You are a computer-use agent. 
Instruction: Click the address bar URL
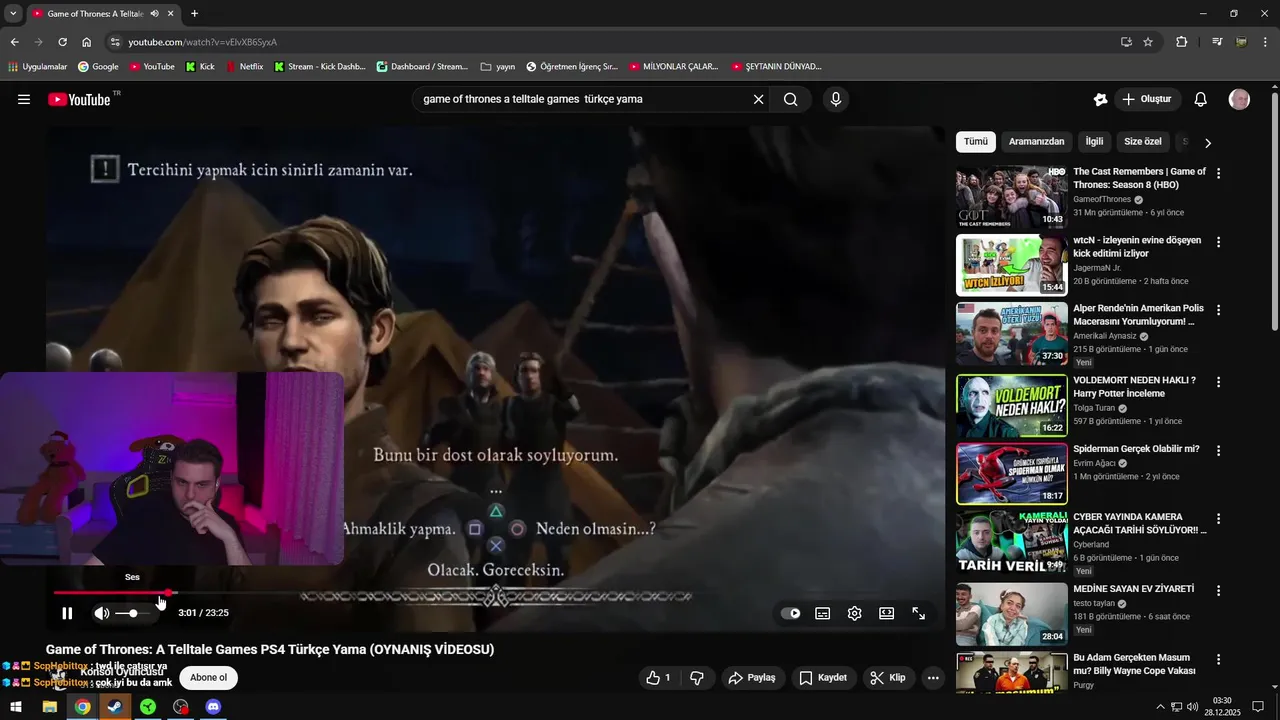click(x=202, y=42)
